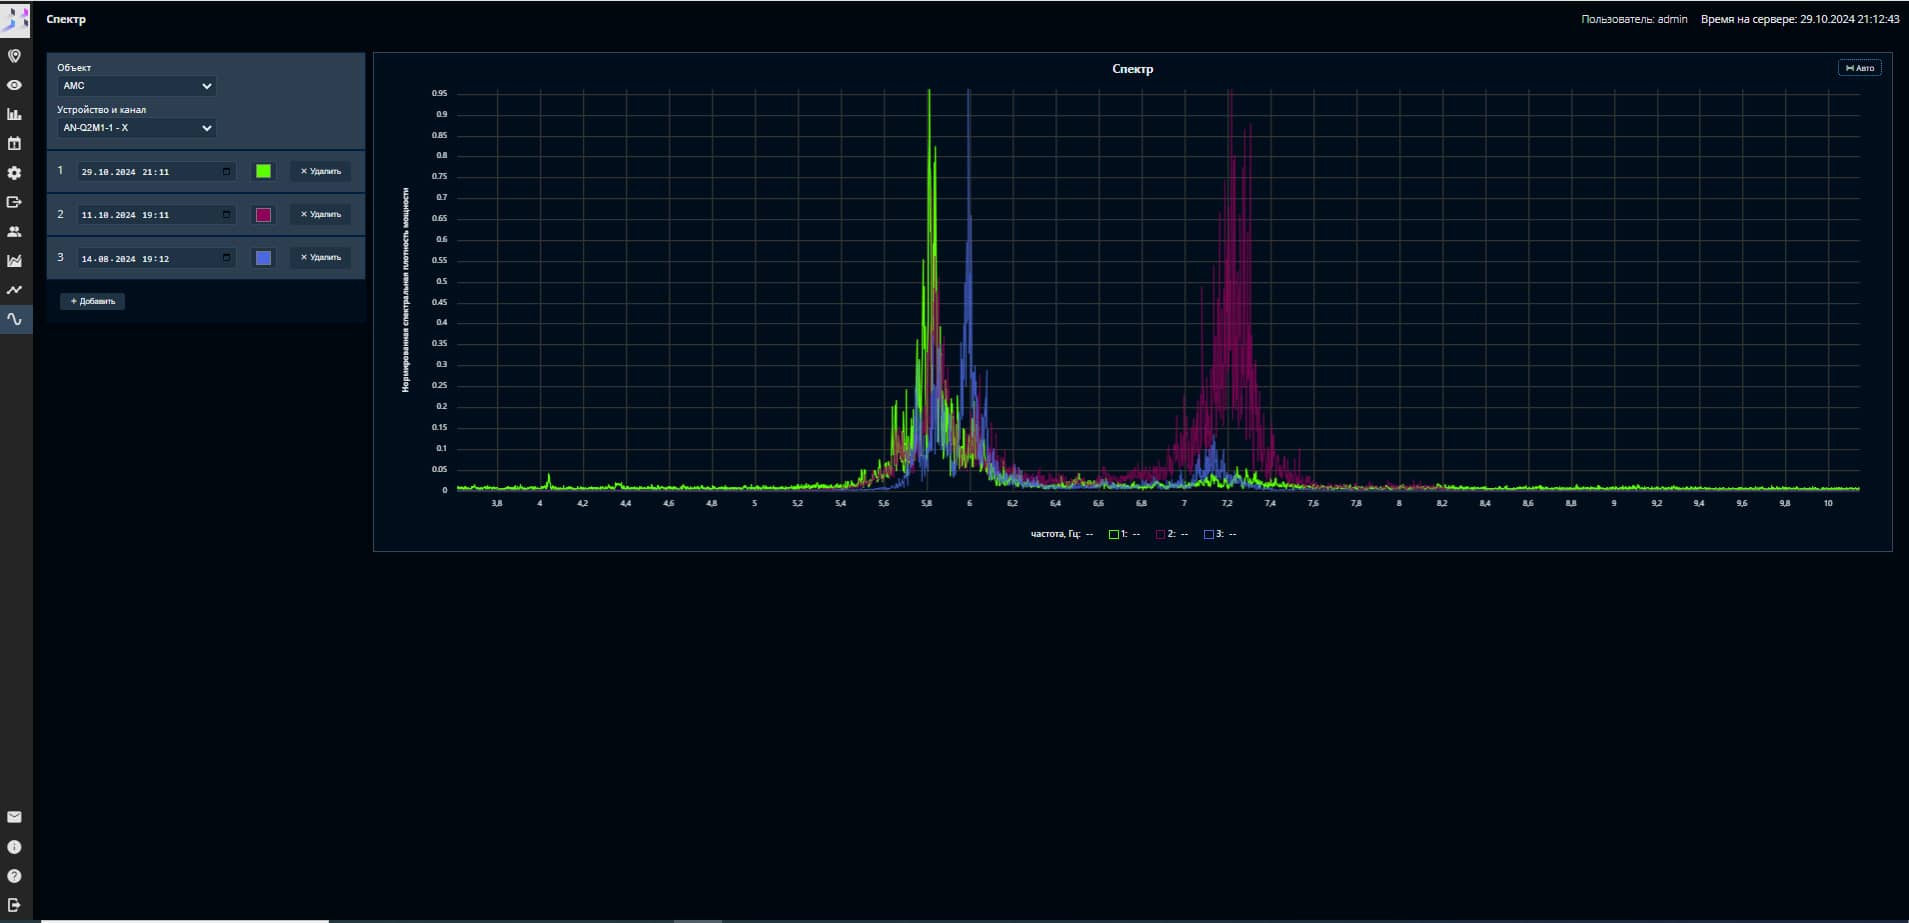Expand the device and channel AN-Q2M1-1 - X dropdown

pyautogui.click(x=136, y=128)
